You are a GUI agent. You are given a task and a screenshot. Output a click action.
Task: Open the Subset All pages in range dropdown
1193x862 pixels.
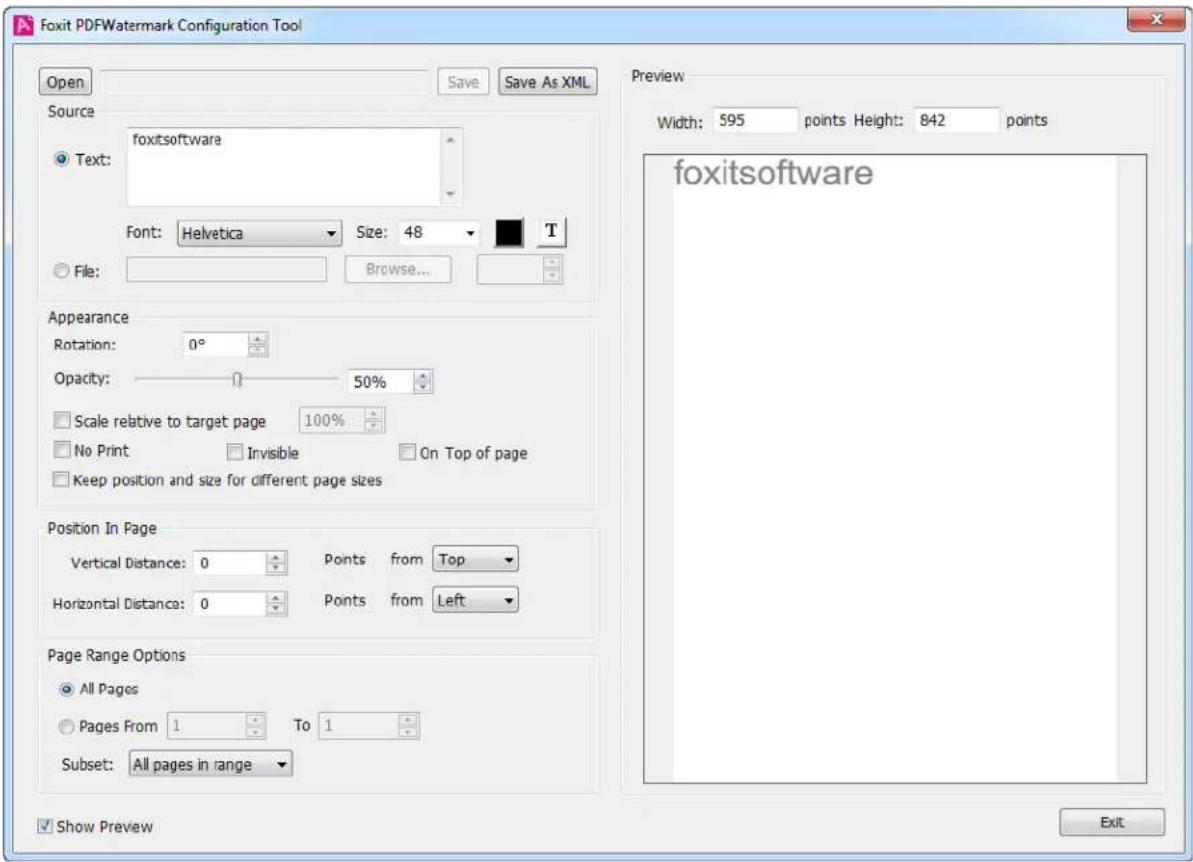click(211, 764)
